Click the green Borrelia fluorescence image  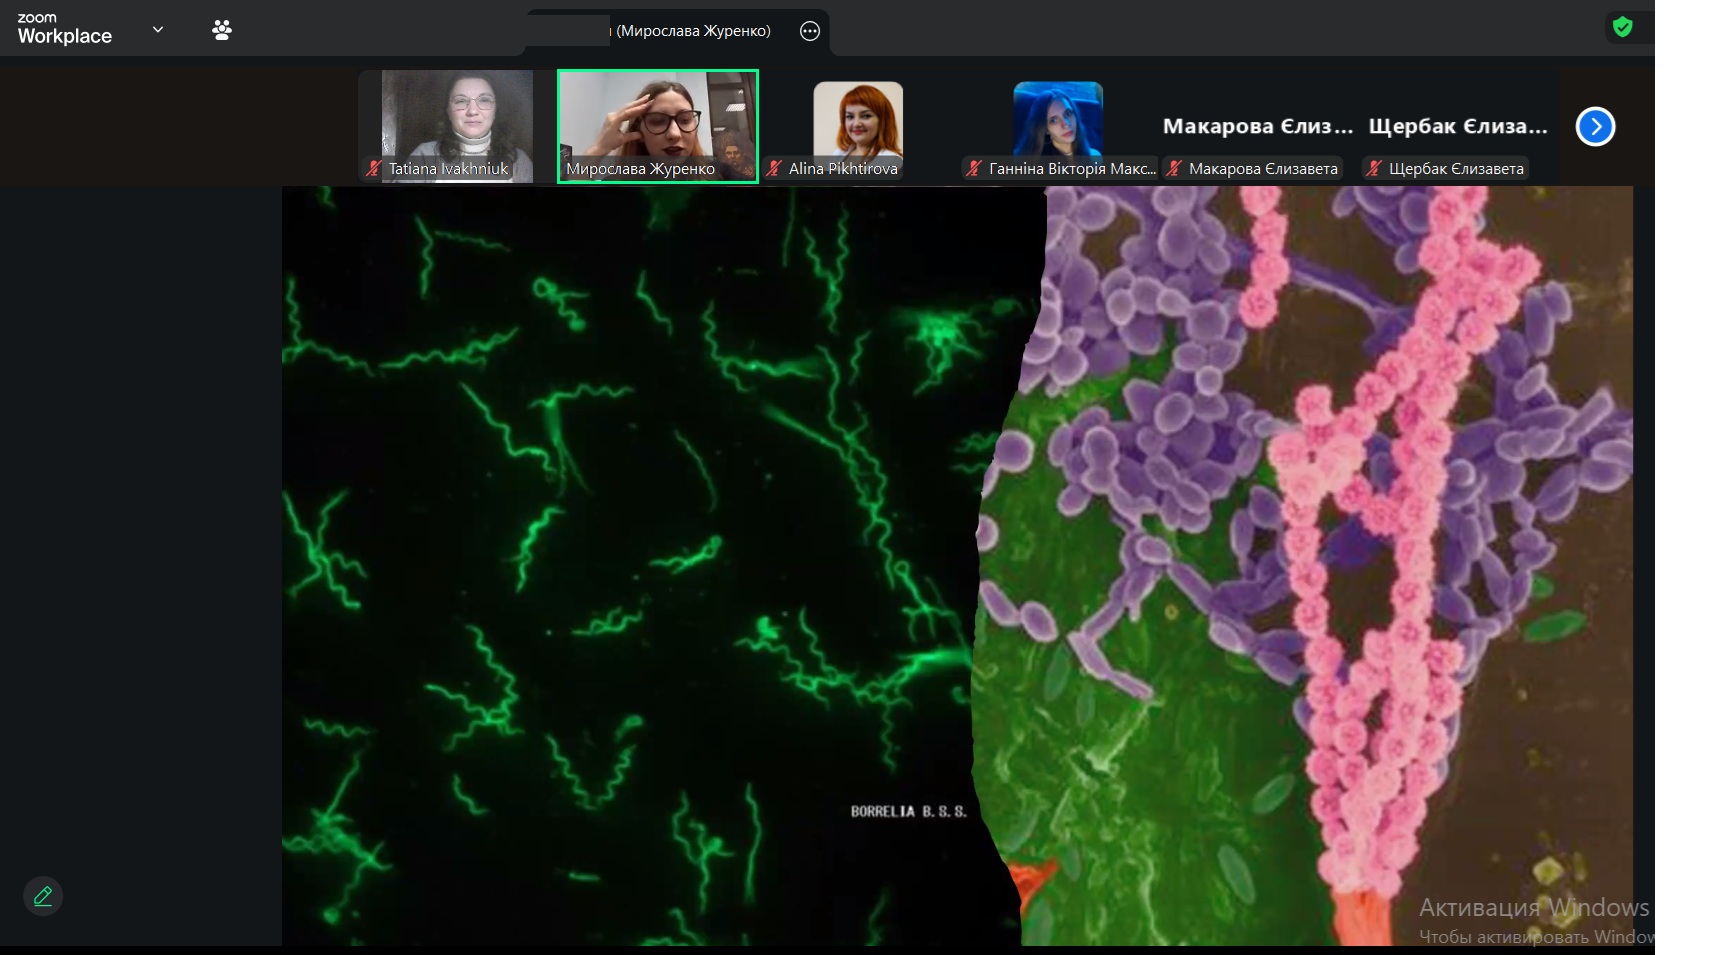click(620, 560)
